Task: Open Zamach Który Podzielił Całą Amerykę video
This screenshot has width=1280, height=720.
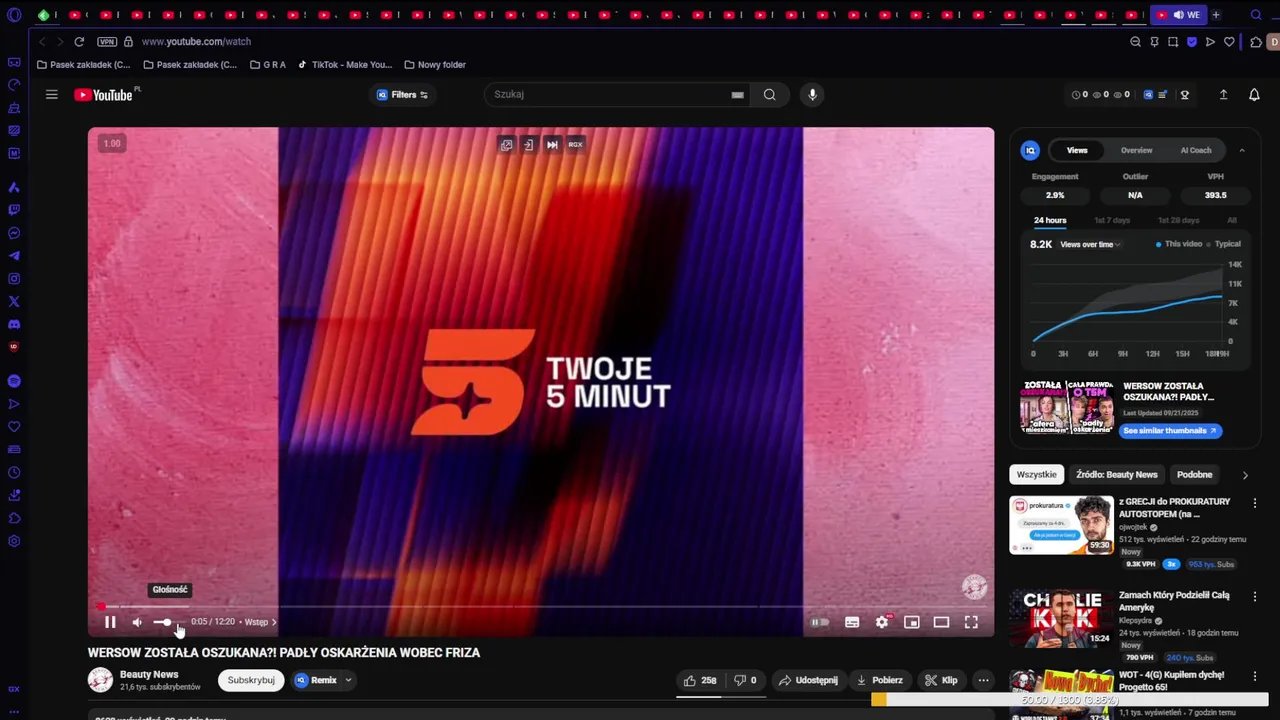Action: pyautogui.click(x=1061, y=619)
